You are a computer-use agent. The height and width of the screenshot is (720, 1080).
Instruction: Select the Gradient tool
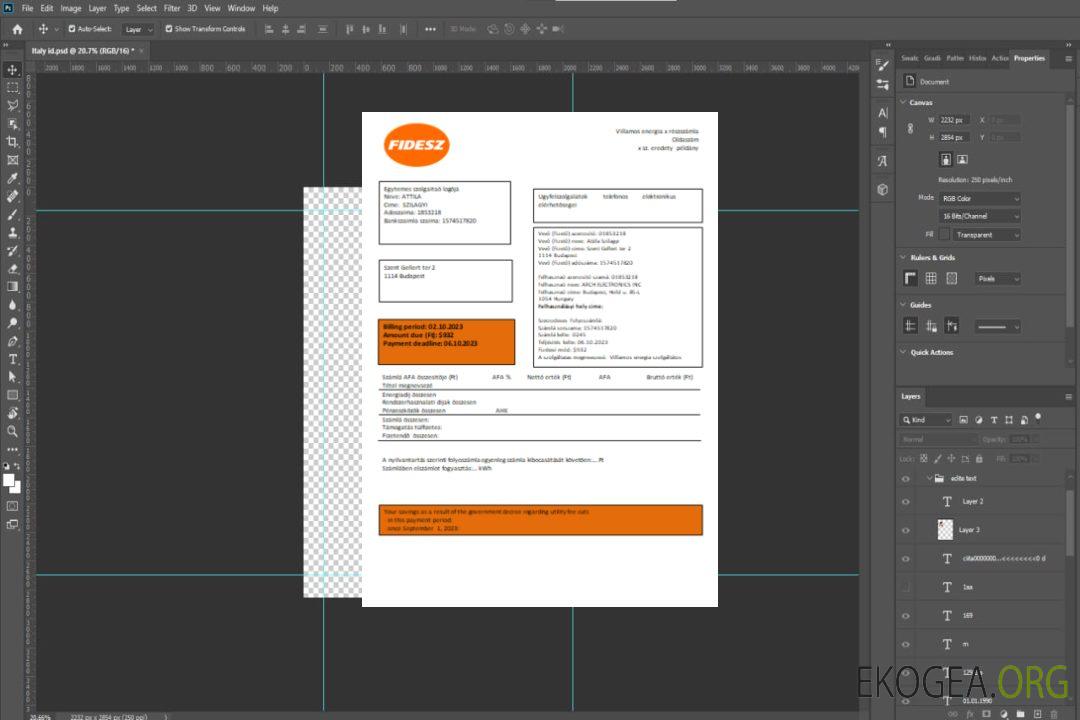pyautogui.click(x=12, y=287)
